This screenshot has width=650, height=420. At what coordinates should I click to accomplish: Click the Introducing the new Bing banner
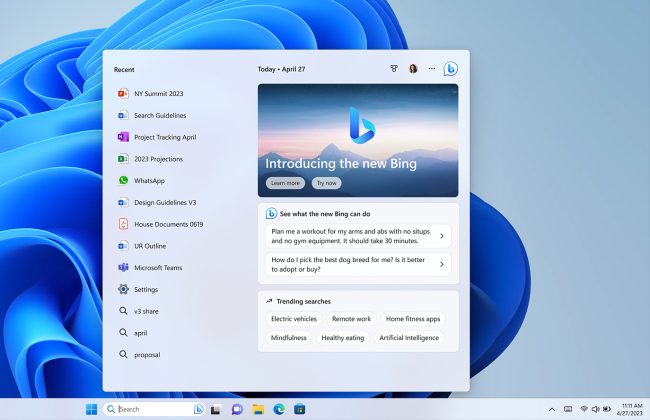(358, 140)
